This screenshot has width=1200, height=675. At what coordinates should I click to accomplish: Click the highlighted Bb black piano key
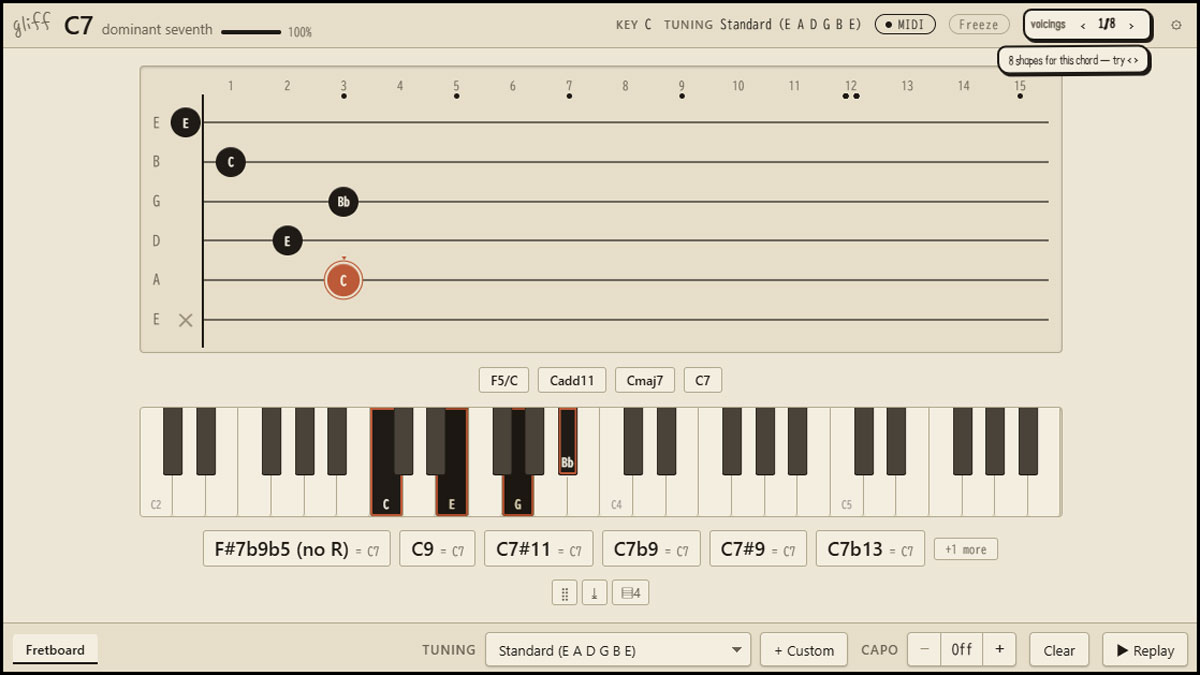(567, 441)
